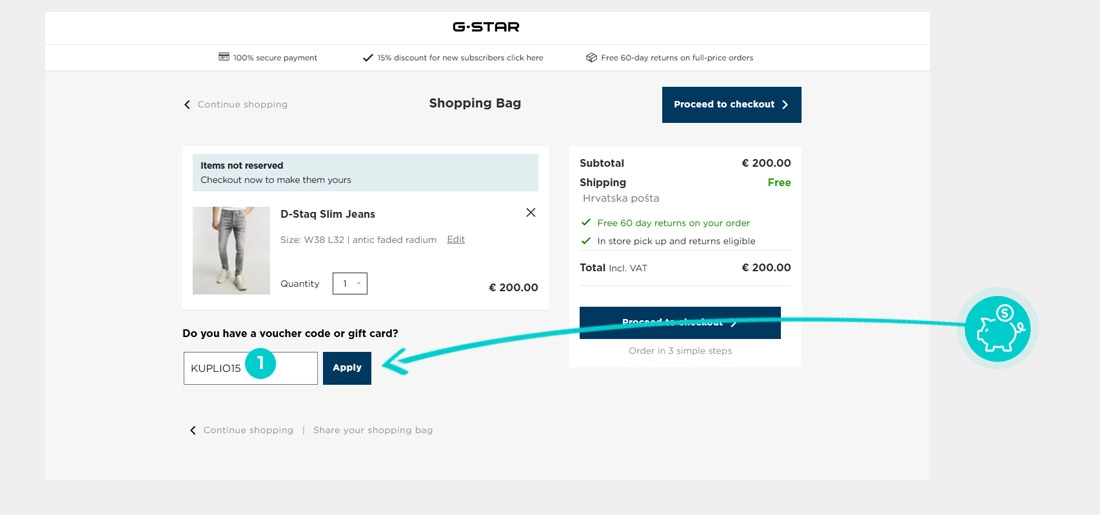The image size is (1100, 515).
Task: Open the Quantity dropdown
Action: click(350, 284)
